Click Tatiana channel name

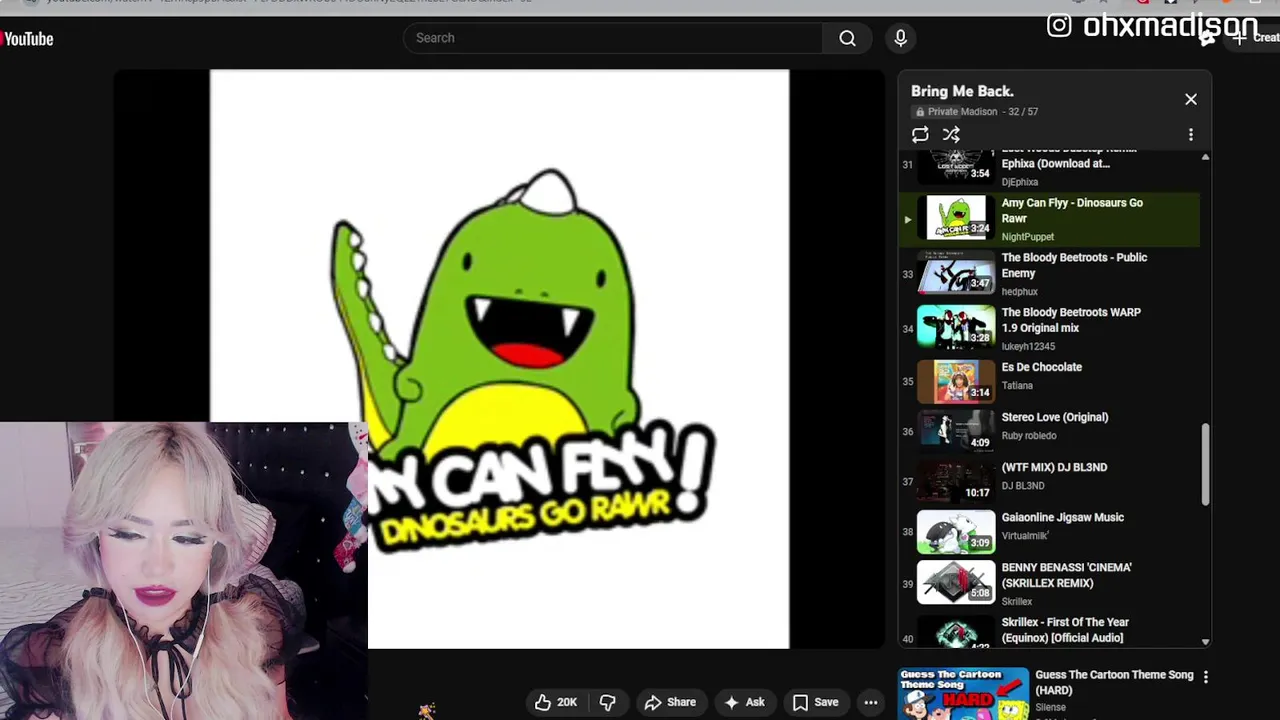1017,386
